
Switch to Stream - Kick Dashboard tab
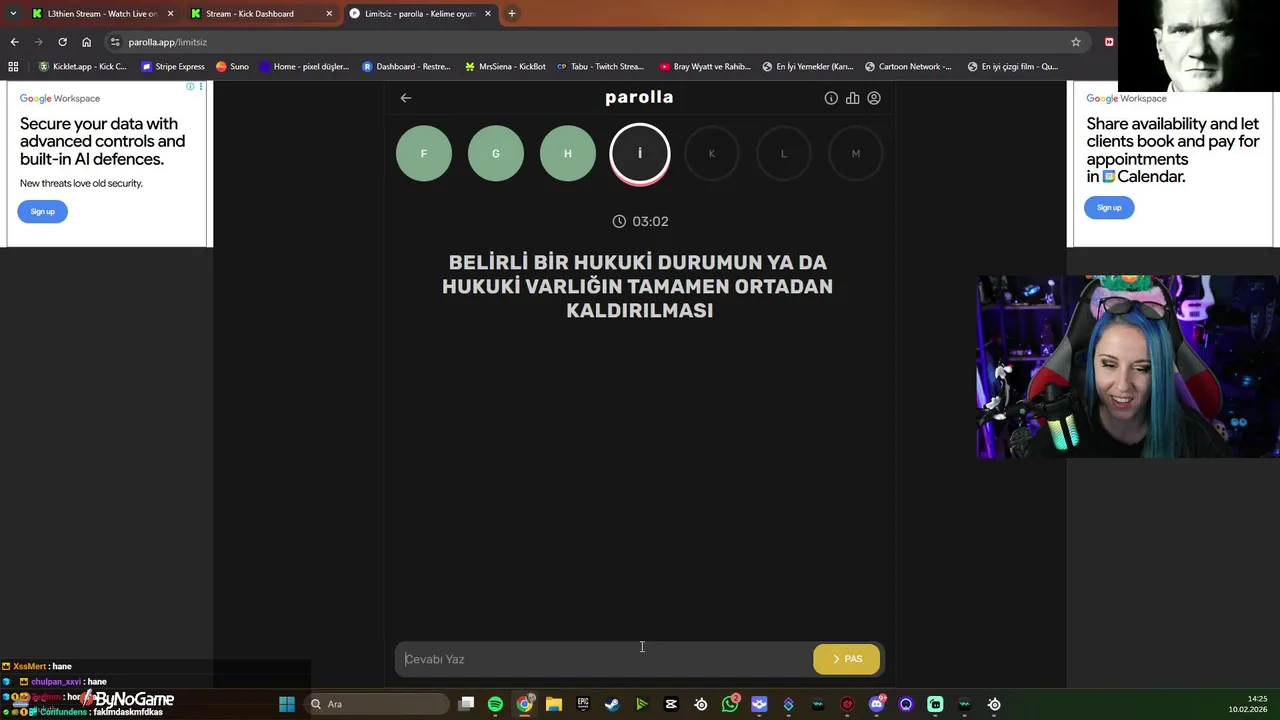point(260,14)
